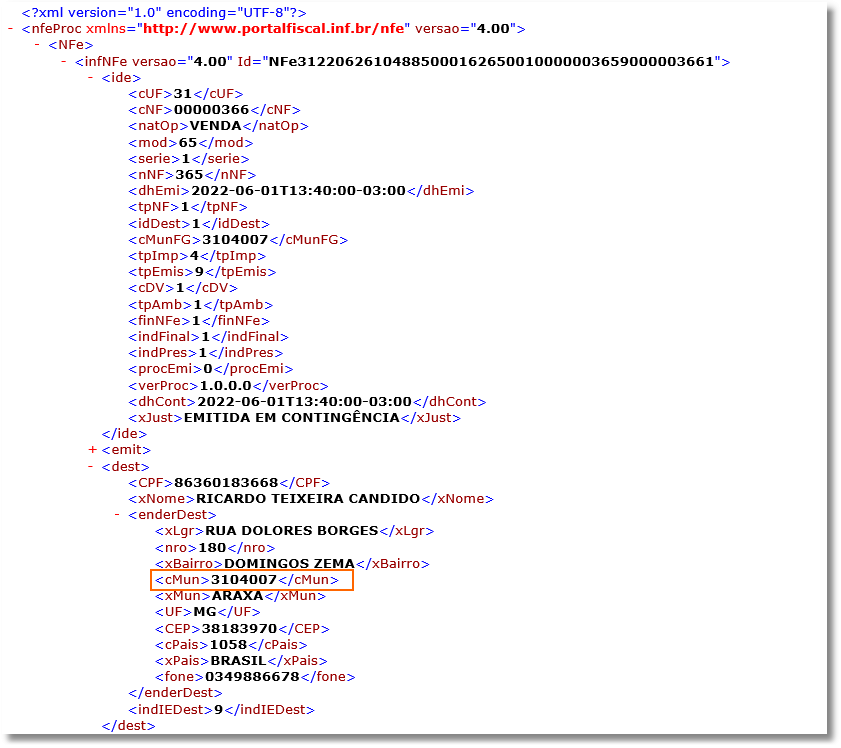Viewport: 841px width, 748px height.
Task: Select xLgr RUA DOLORES BORGES
Action: [x=292, y=531]
